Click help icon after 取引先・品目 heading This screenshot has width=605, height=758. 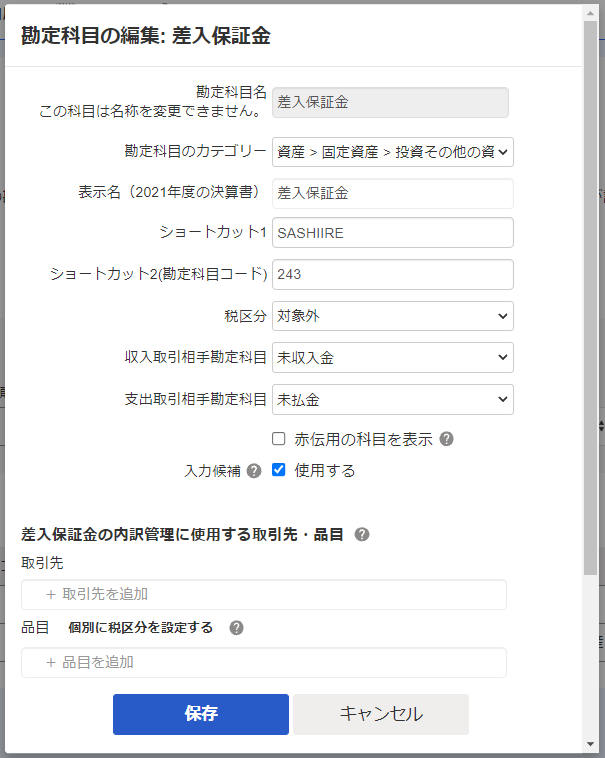pyautogui.click(x=362, y=535)
